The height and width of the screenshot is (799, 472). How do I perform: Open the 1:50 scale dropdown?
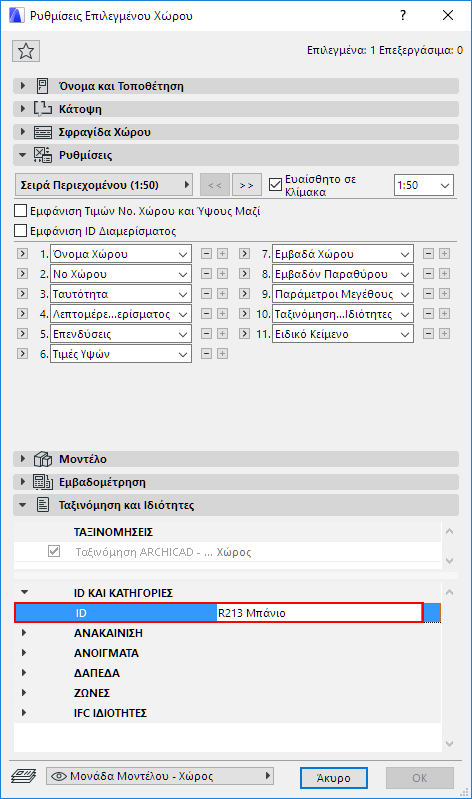pos(424,185)
